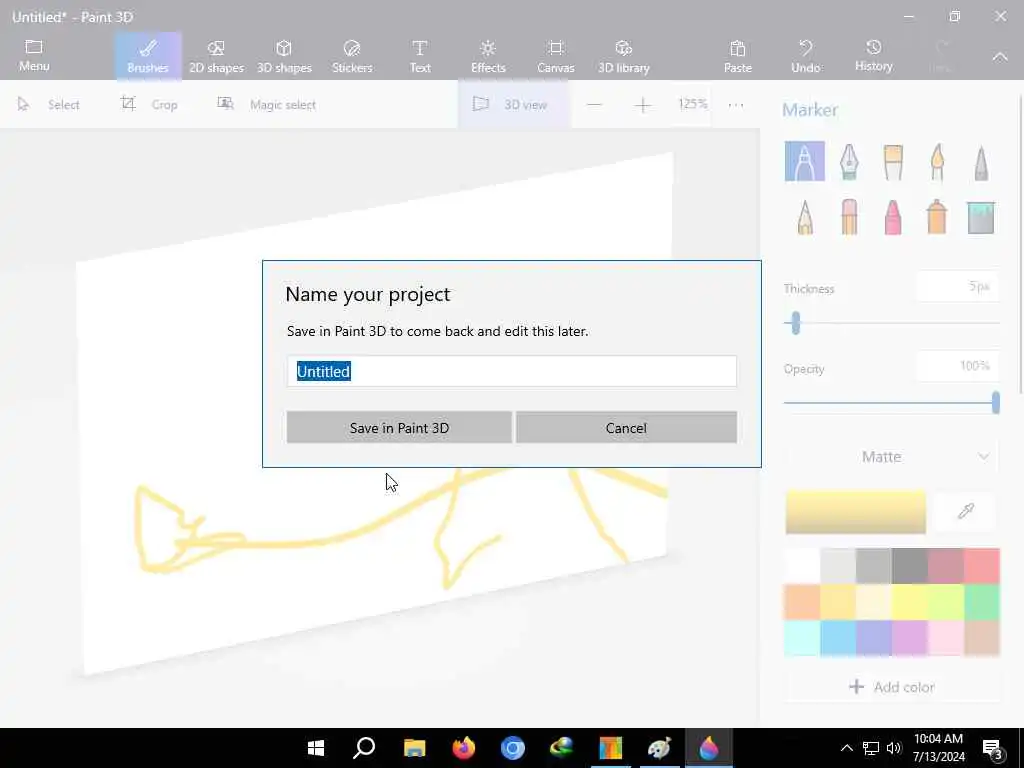Open File Explorer from taskbar

[414, 748]
